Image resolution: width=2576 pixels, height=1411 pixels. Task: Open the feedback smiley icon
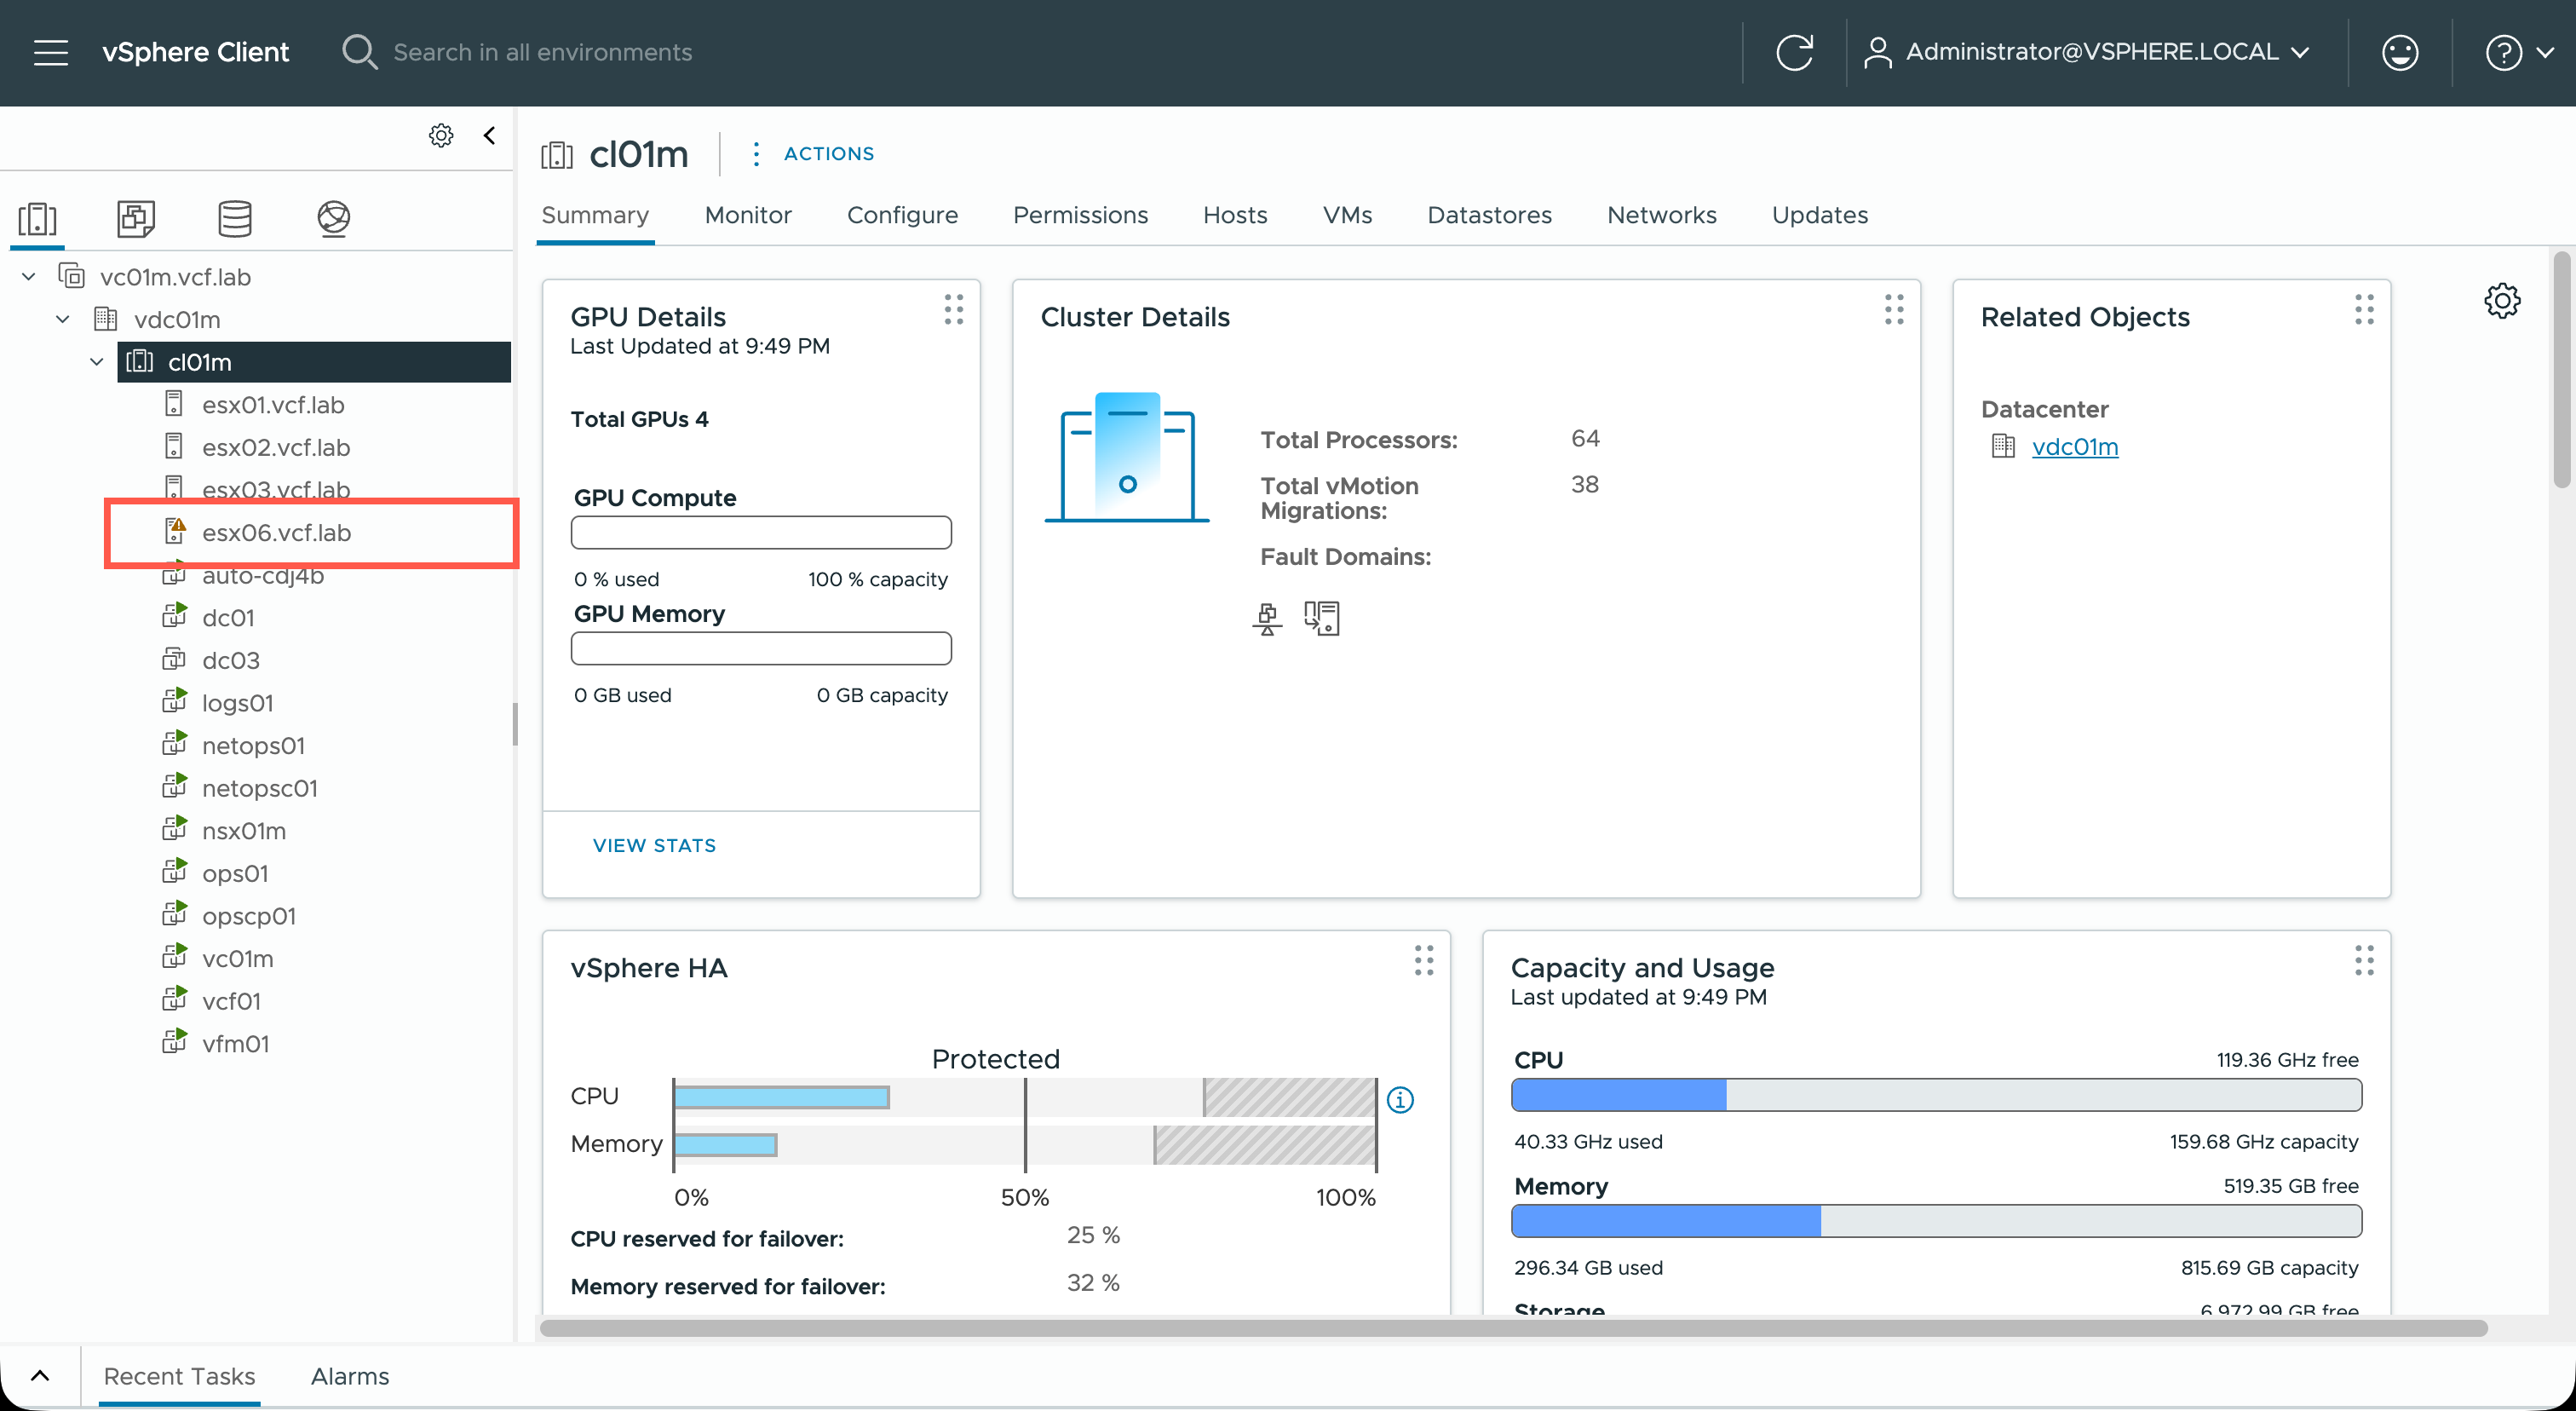click(2399, 52)
